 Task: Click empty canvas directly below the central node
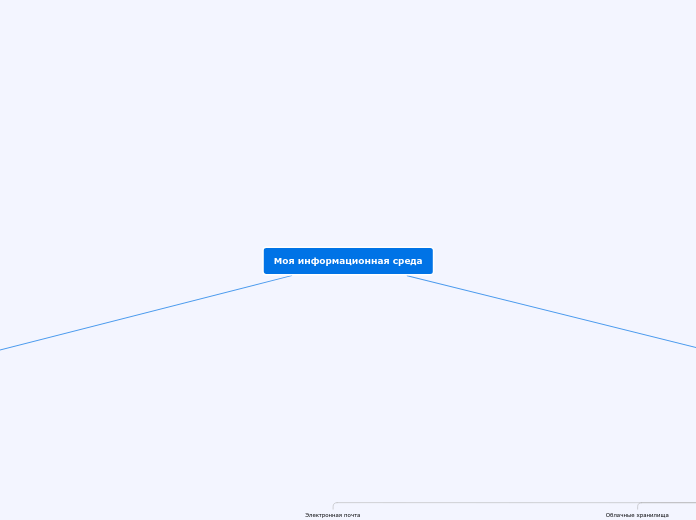tap(348, 380)
